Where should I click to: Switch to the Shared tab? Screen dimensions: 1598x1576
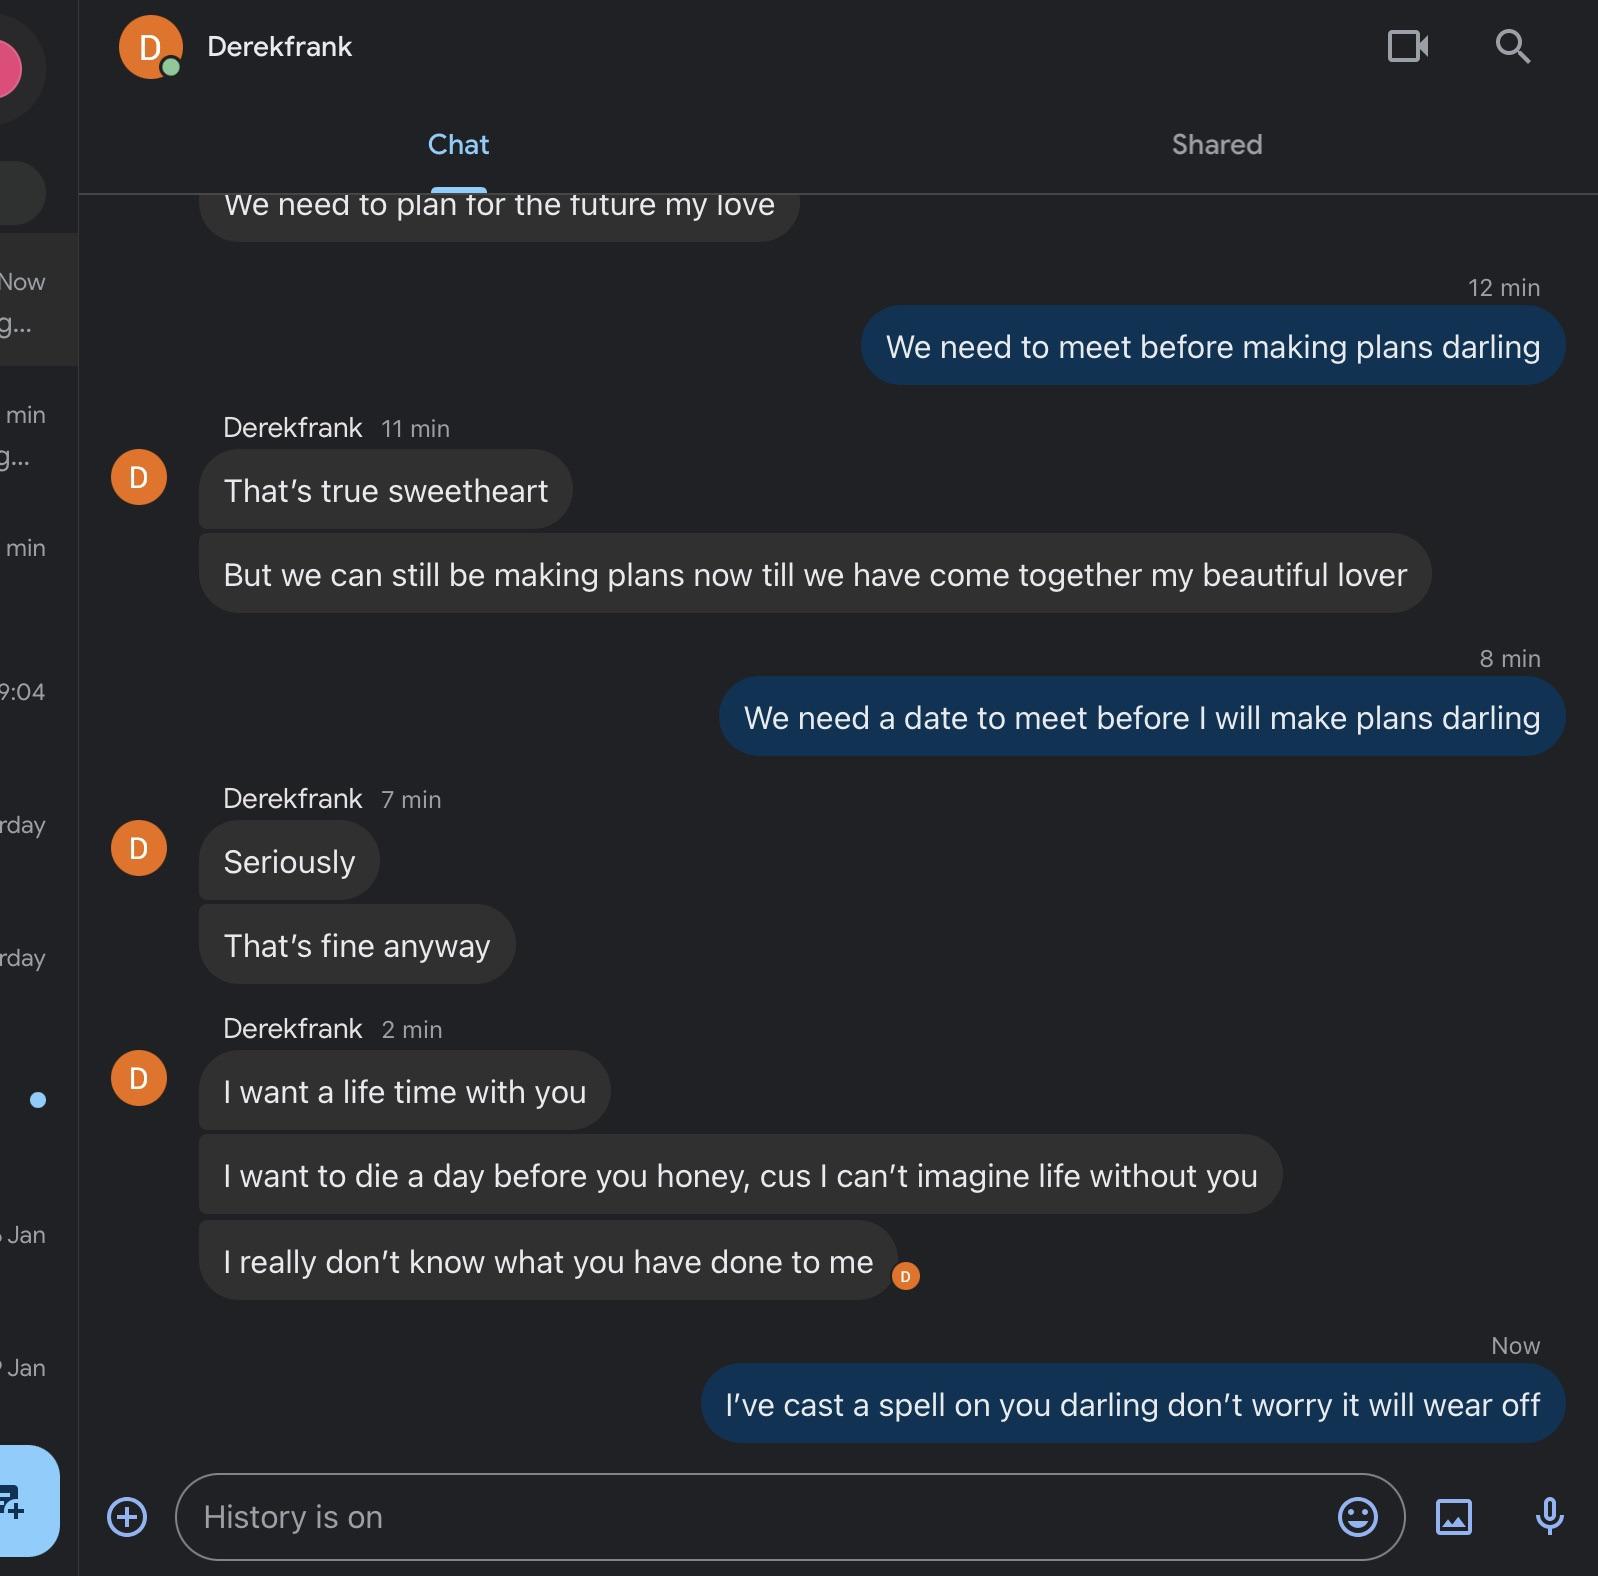[x=1216, y=144]
